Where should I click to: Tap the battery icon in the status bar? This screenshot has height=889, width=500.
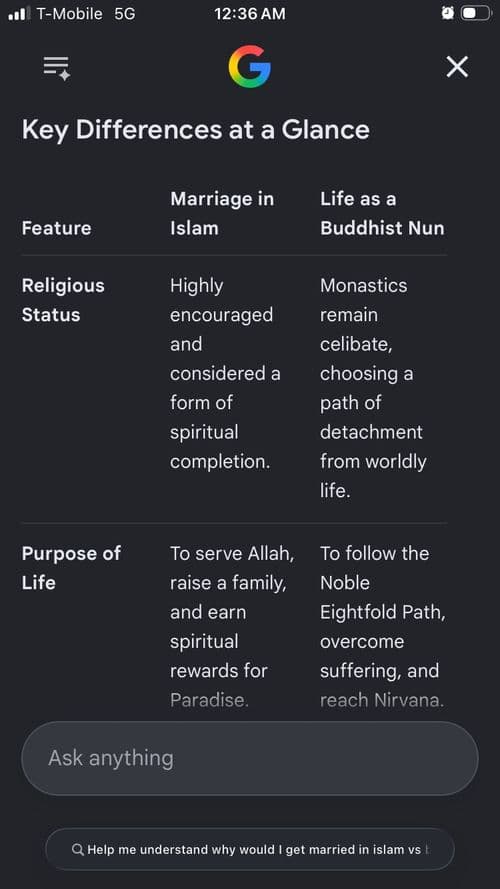pos(476,13)
